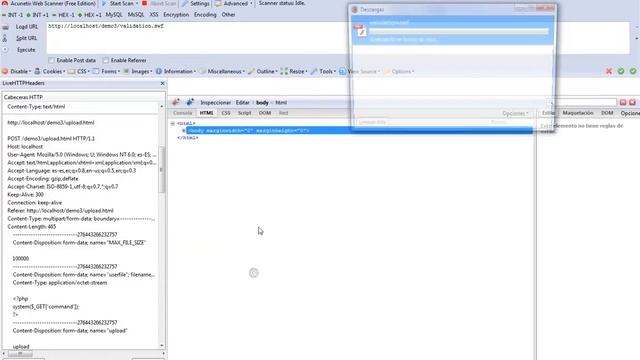The height and width of the screenshot is (360, 640).
Task: Open the Encryption HackBar menu
Action: pyautogui.click(x=176, y=15)
